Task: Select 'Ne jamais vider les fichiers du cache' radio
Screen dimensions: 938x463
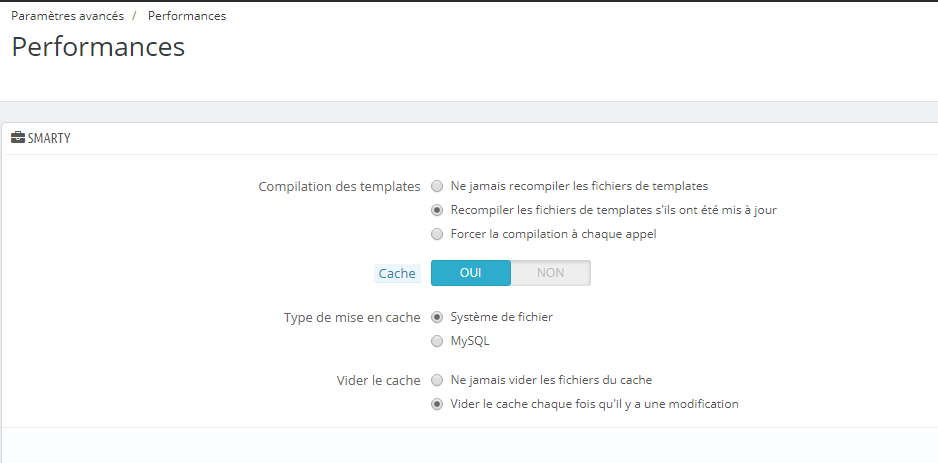Action: click(437, 380)
